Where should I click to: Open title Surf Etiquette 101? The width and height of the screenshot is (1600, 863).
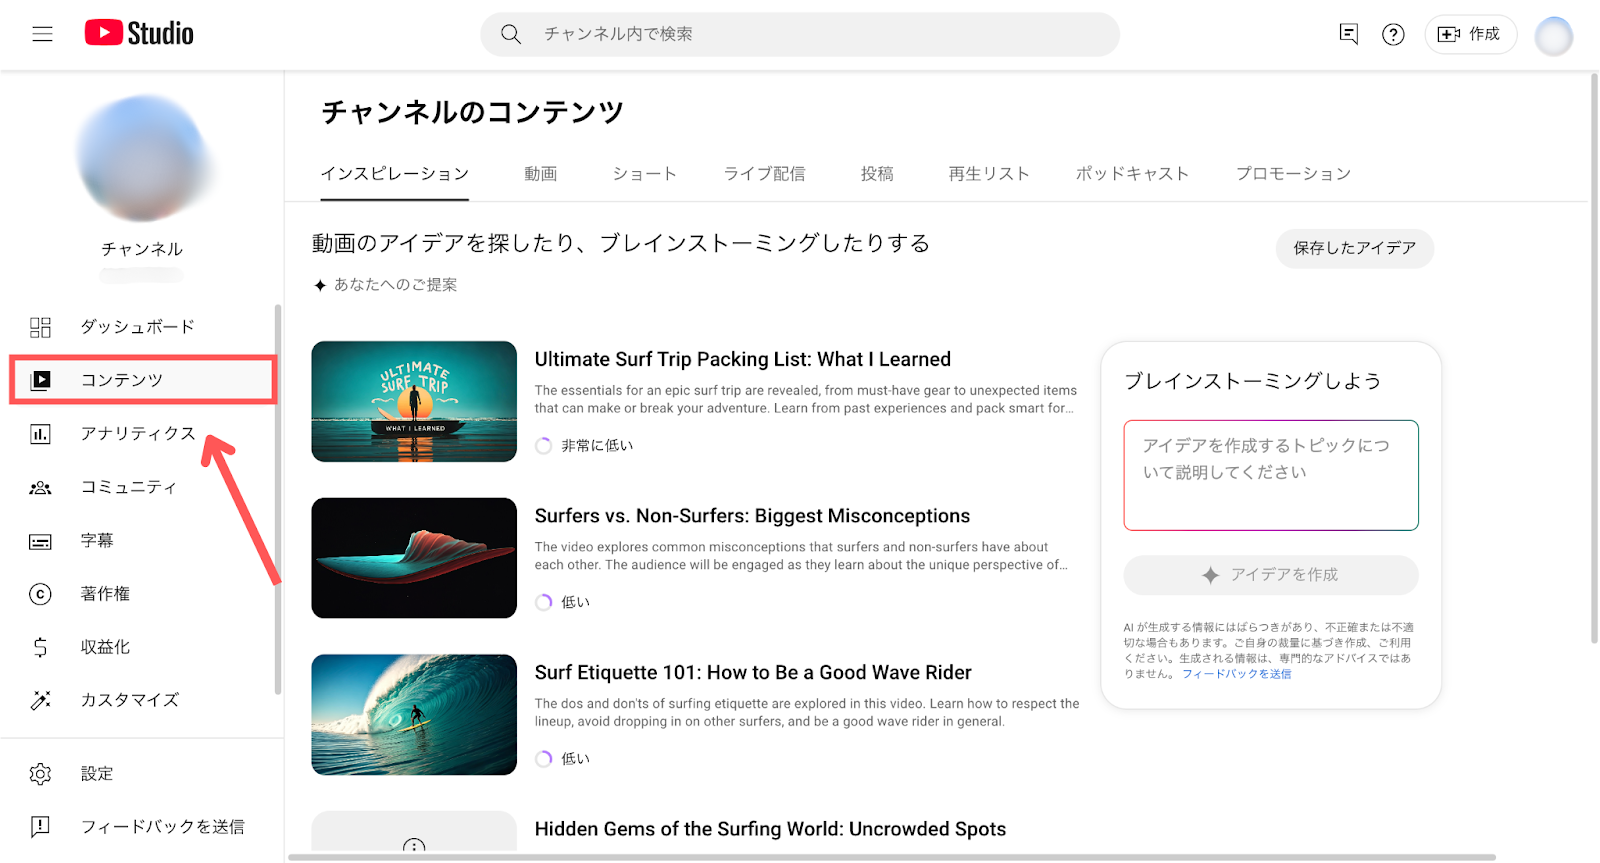[753, 673]
